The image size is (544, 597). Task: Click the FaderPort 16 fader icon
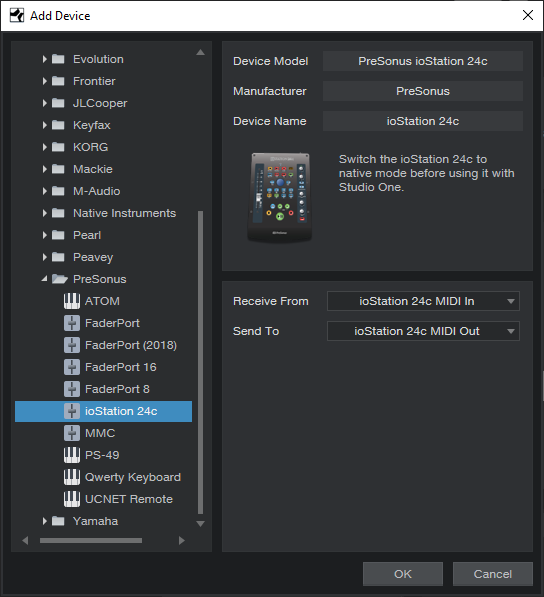click(x=72, y=367)
